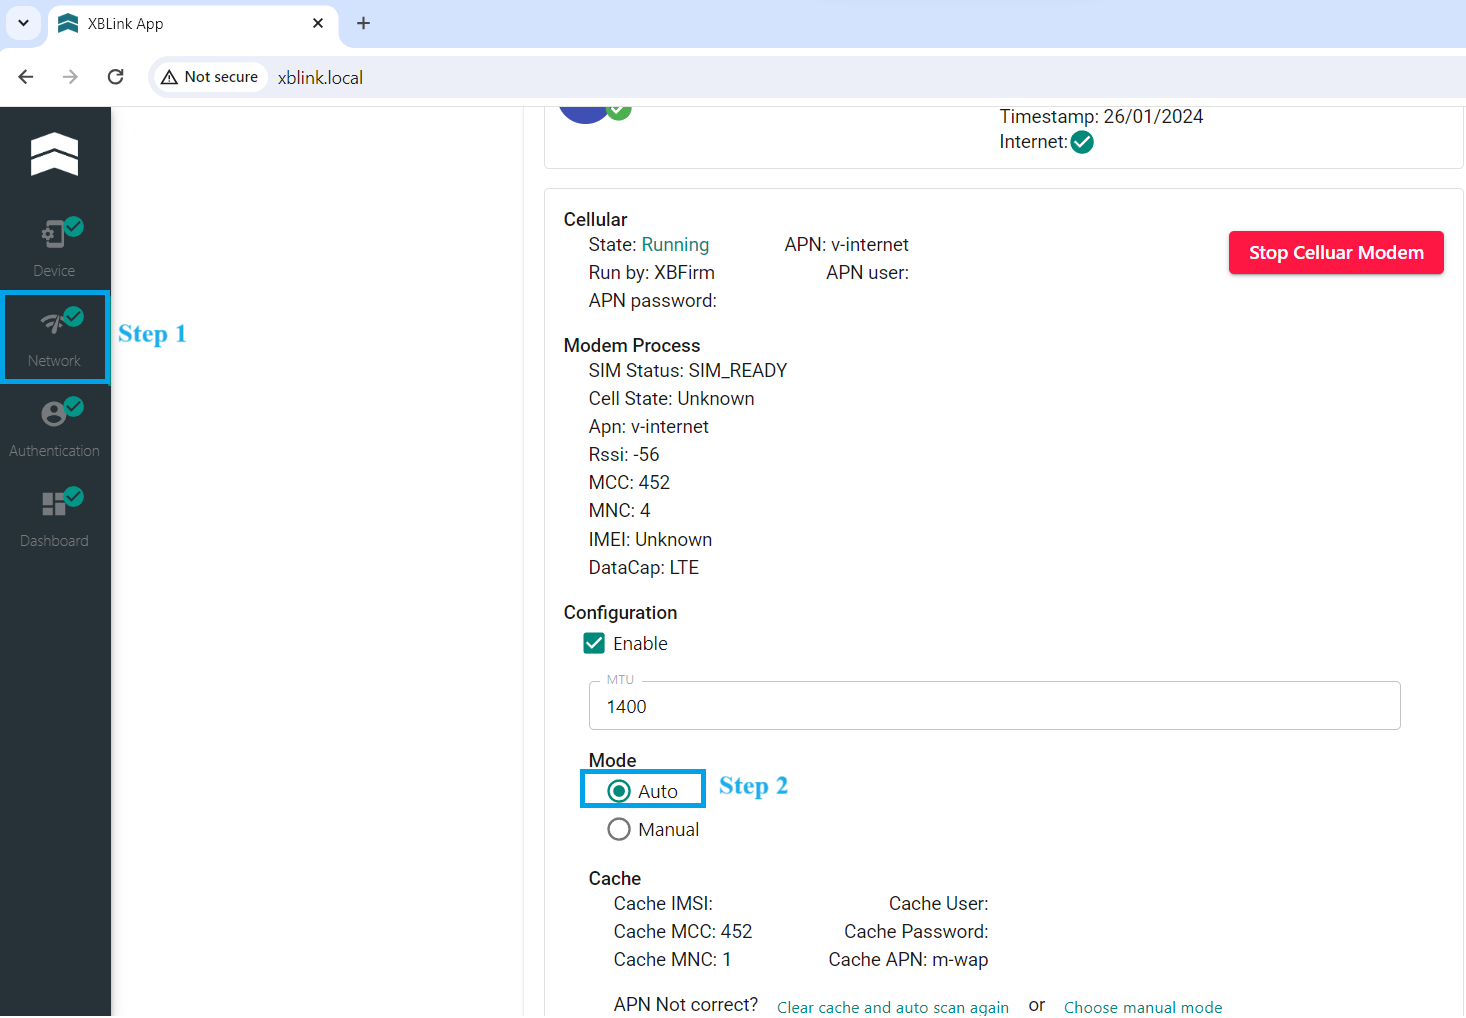
Task: Go back using browser back arrow
Action: click(26, 77)
